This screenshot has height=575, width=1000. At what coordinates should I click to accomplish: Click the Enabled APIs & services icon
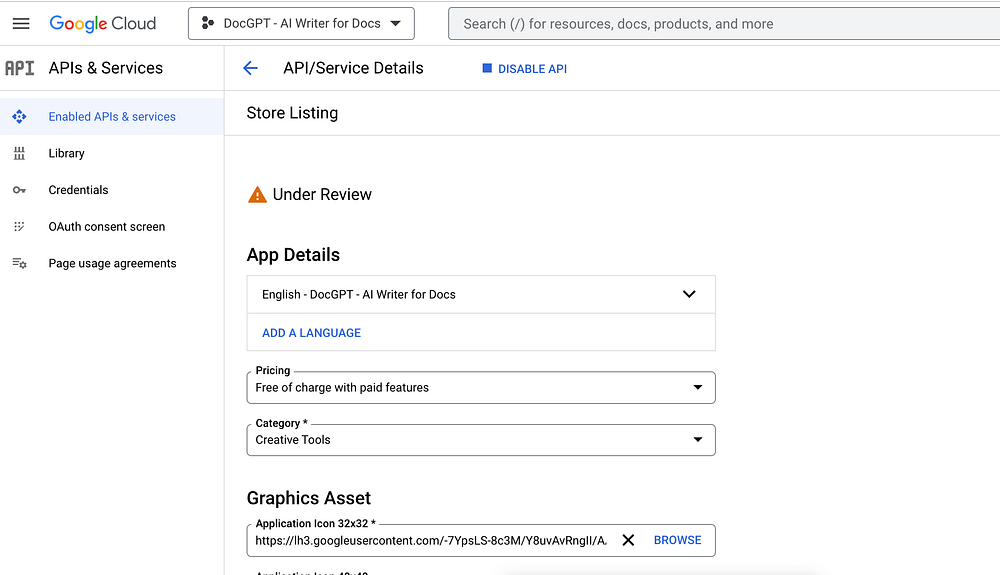coord(19,117)
